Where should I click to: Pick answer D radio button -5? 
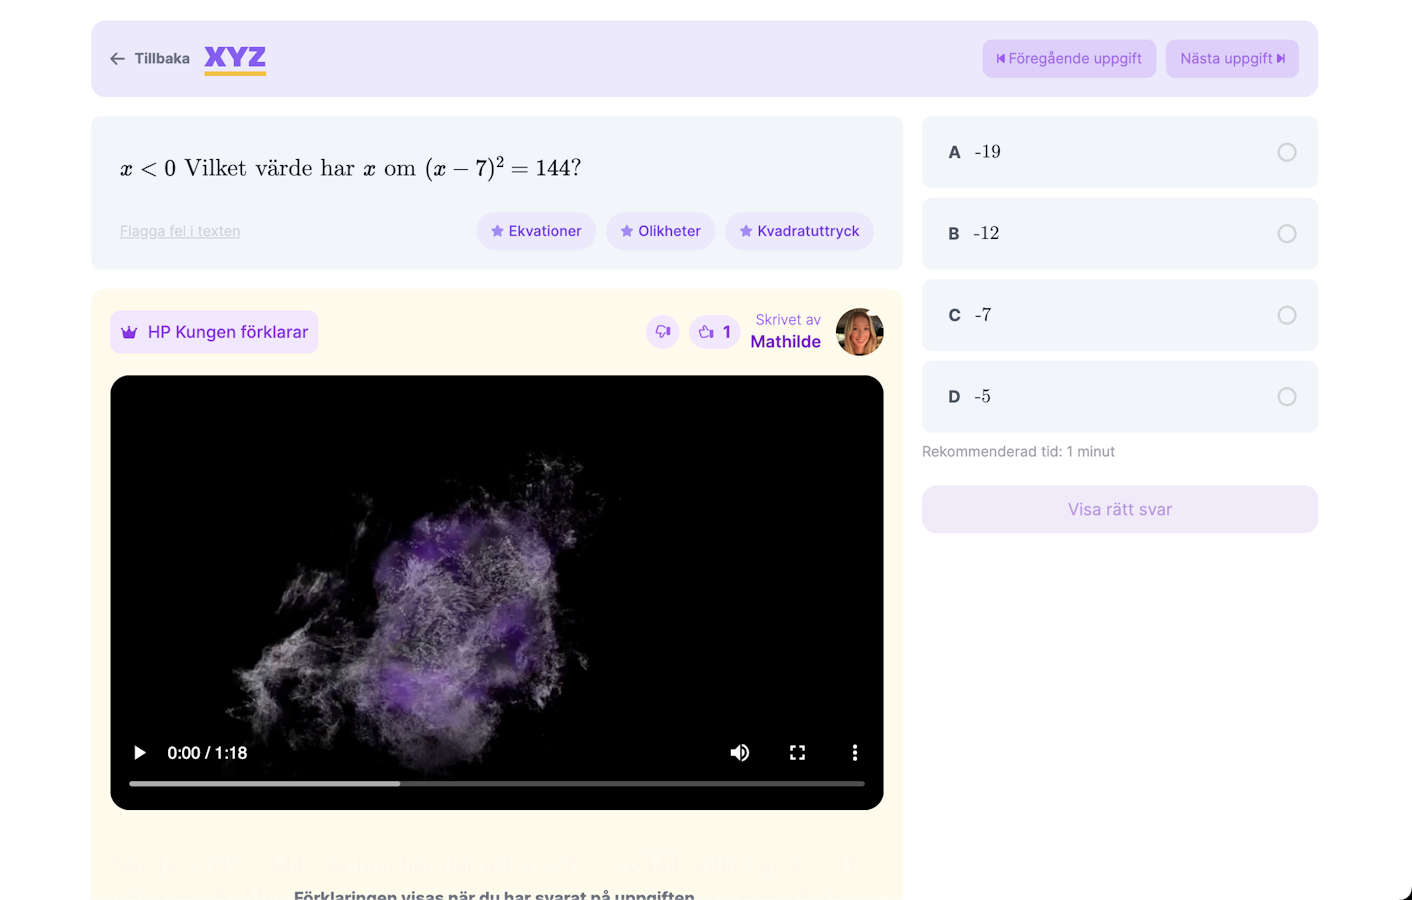click(x=1286, y=397)
